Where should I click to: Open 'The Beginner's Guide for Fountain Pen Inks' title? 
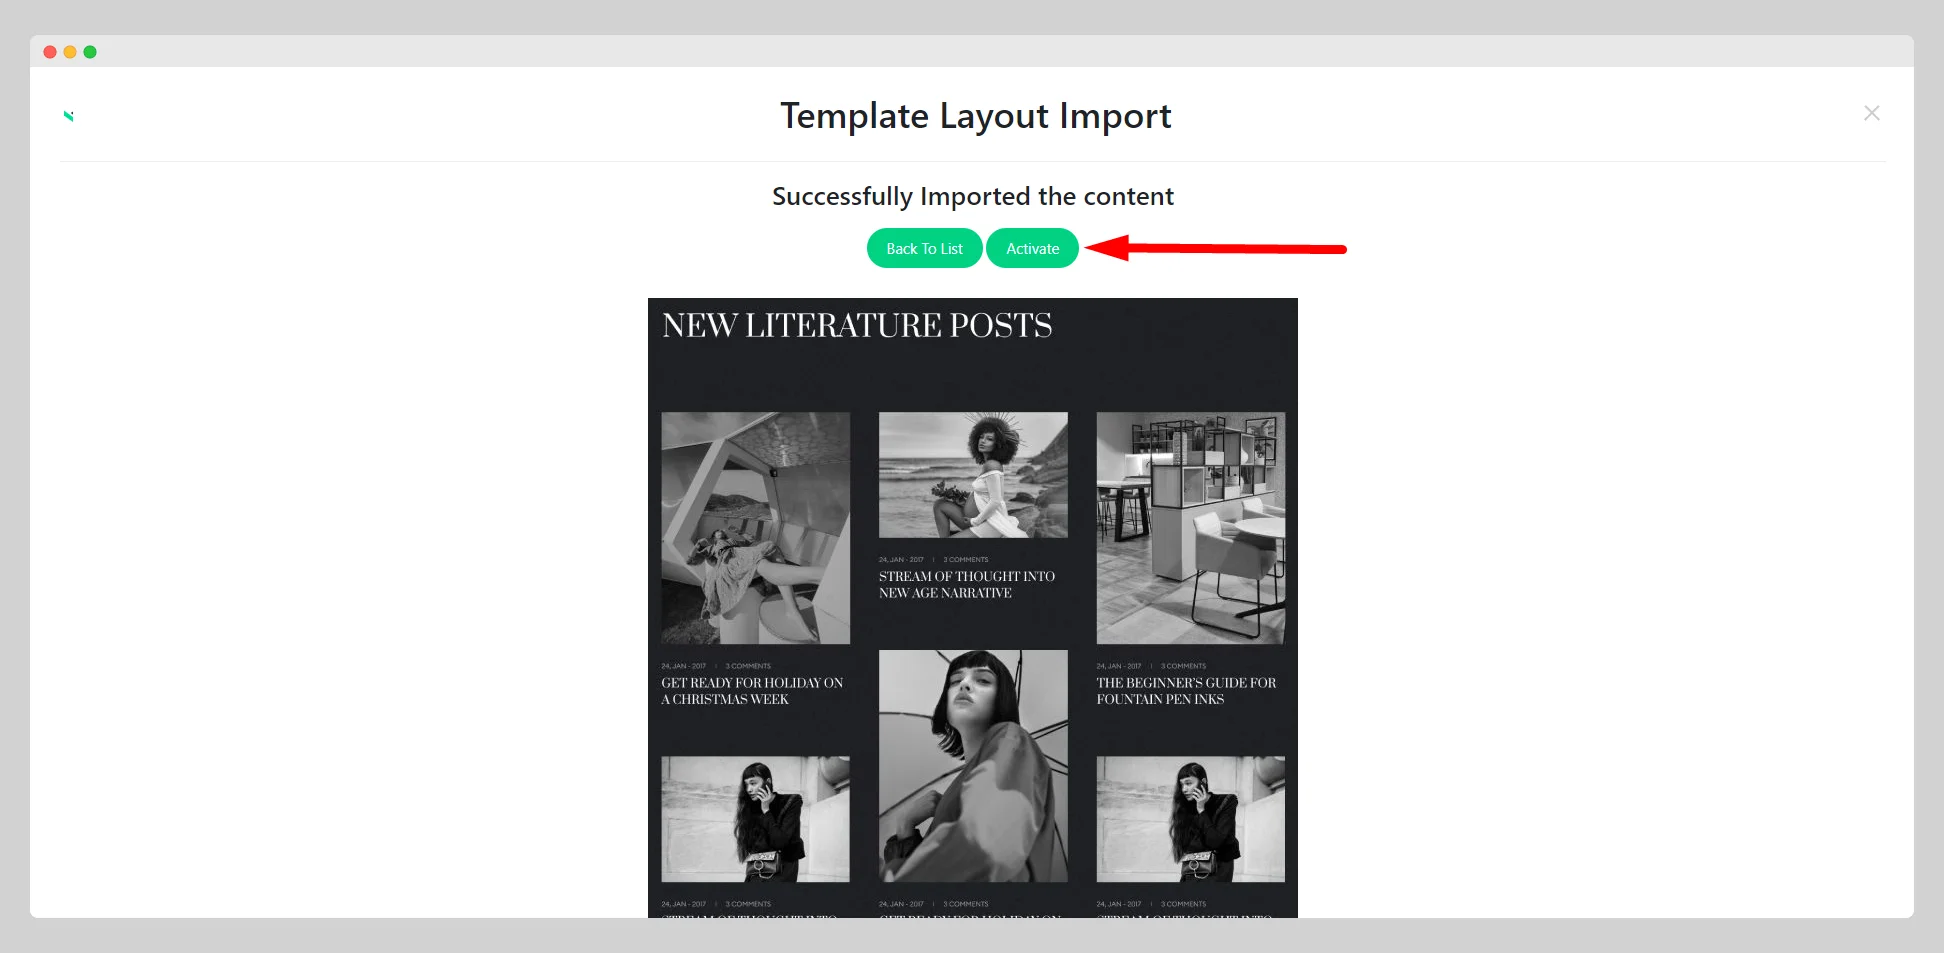(x=1186, y=691)
